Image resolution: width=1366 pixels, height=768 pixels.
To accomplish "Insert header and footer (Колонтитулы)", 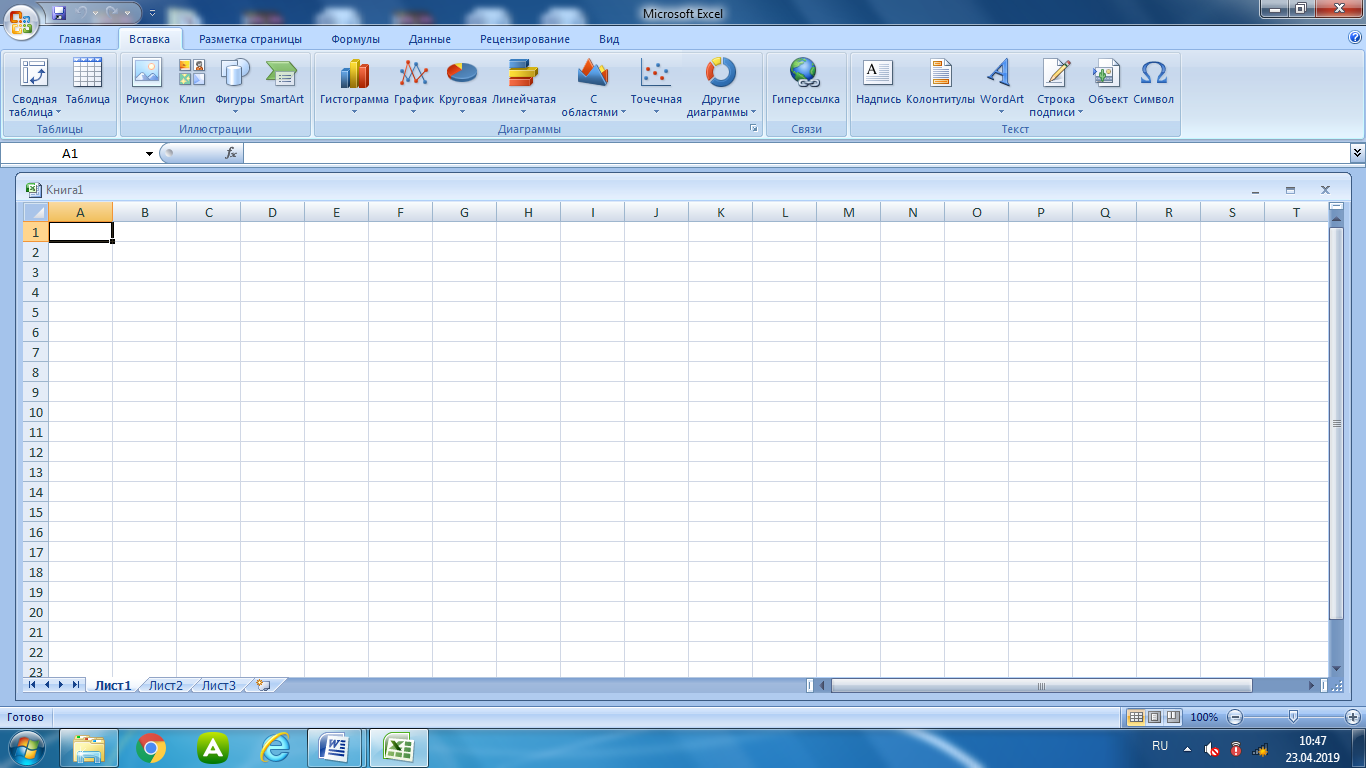I will [x=940, y=81].
